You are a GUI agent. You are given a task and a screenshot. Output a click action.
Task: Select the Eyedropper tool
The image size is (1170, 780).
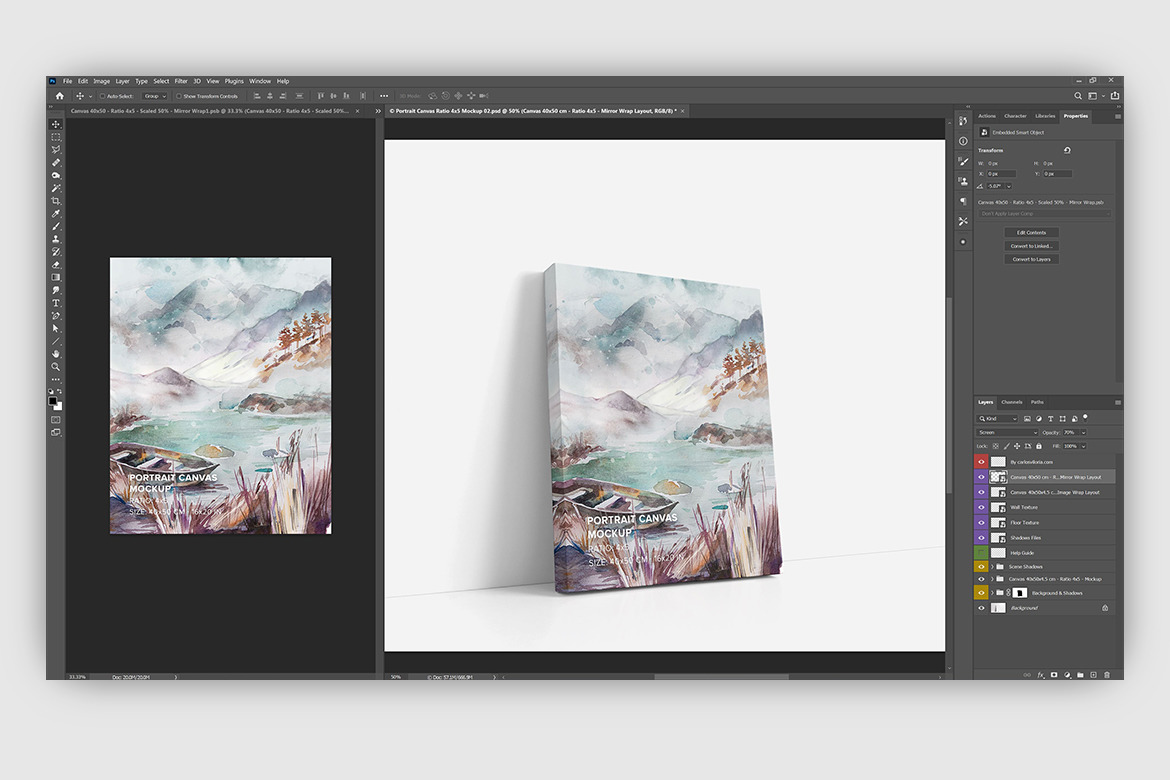pos(56,213)
